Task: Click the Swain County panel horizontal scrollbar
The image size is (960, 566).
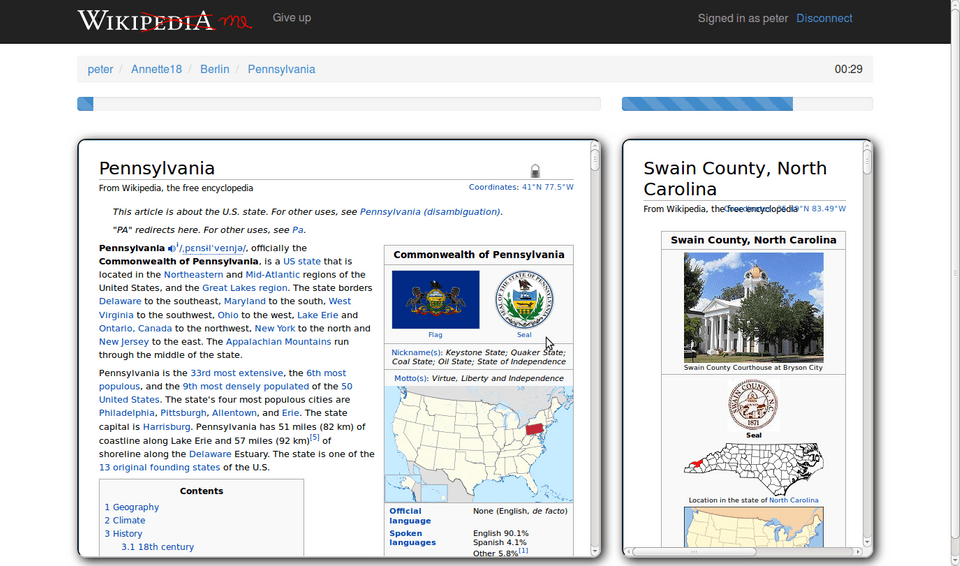Action: point(743,552)
